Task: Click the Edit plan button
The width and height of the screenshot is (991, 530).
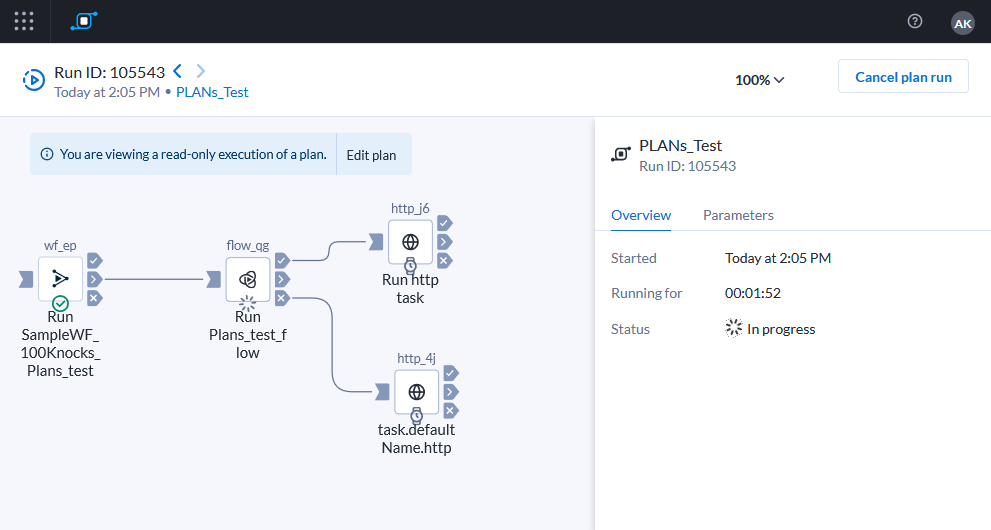Action: tap(371, 155)
